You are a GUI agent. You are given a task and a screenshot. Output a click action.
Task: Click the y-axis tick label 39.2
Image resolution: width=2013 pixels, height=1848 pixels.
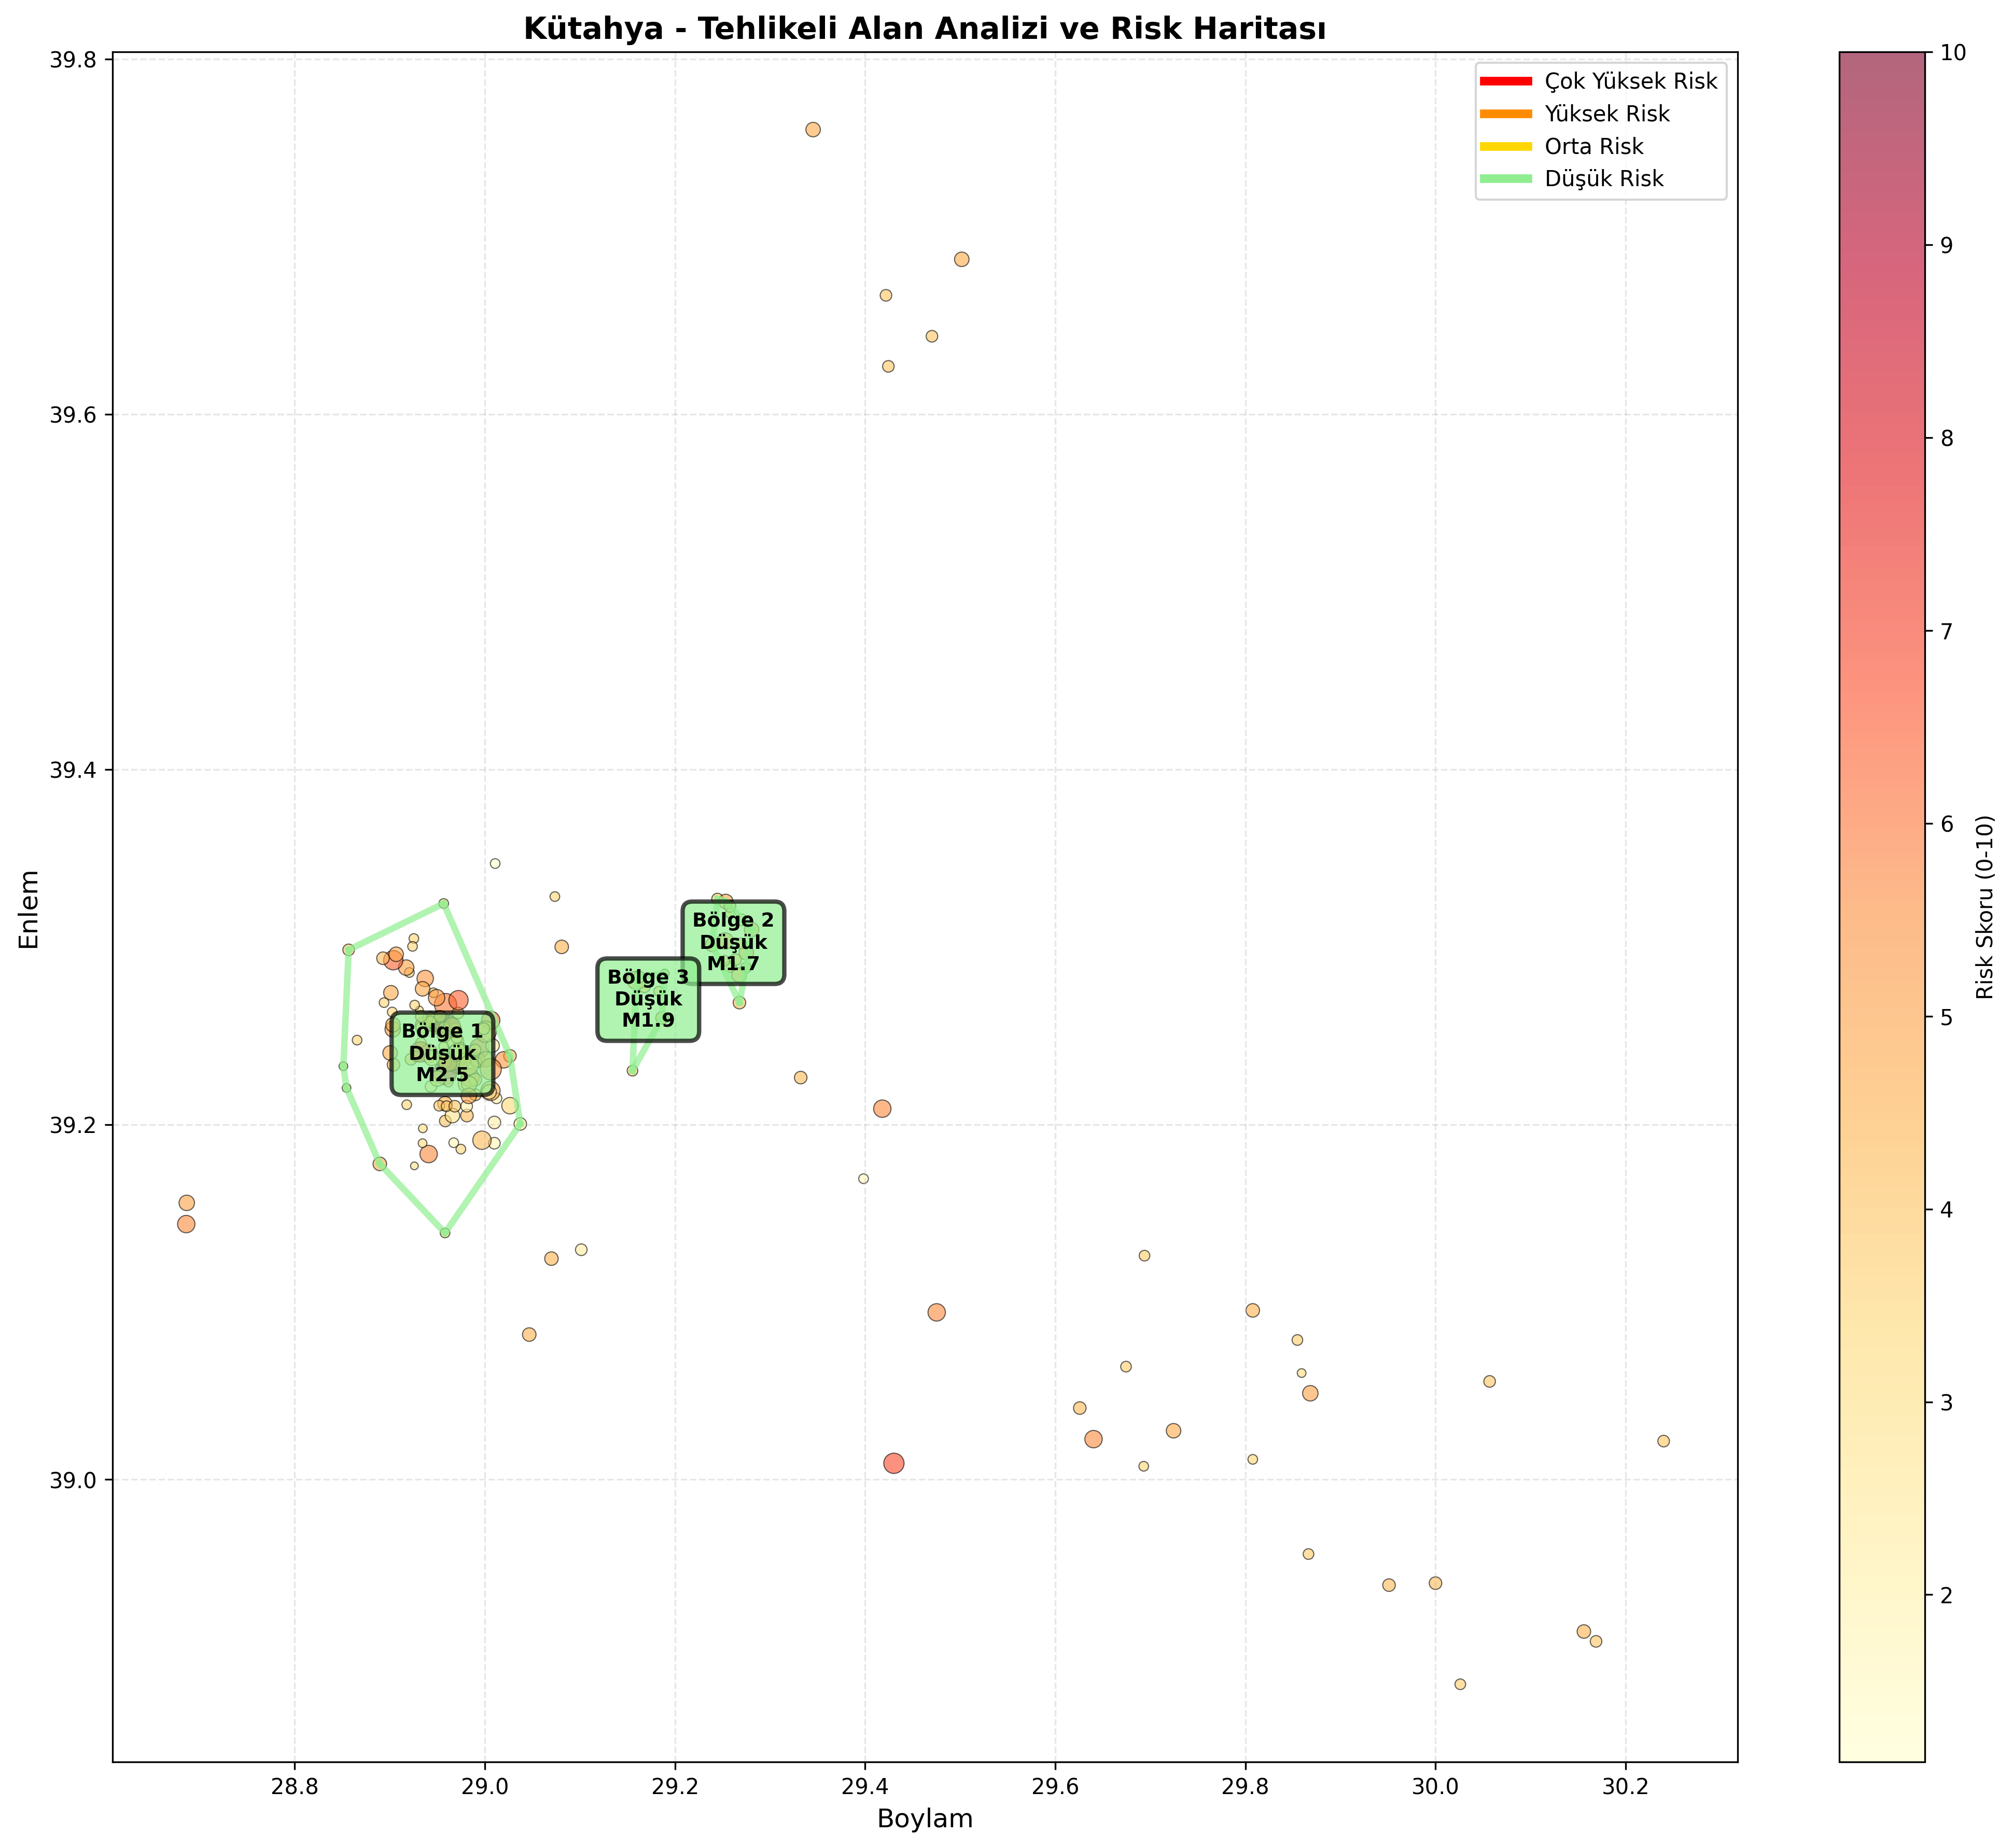(x=73, y=1125)
